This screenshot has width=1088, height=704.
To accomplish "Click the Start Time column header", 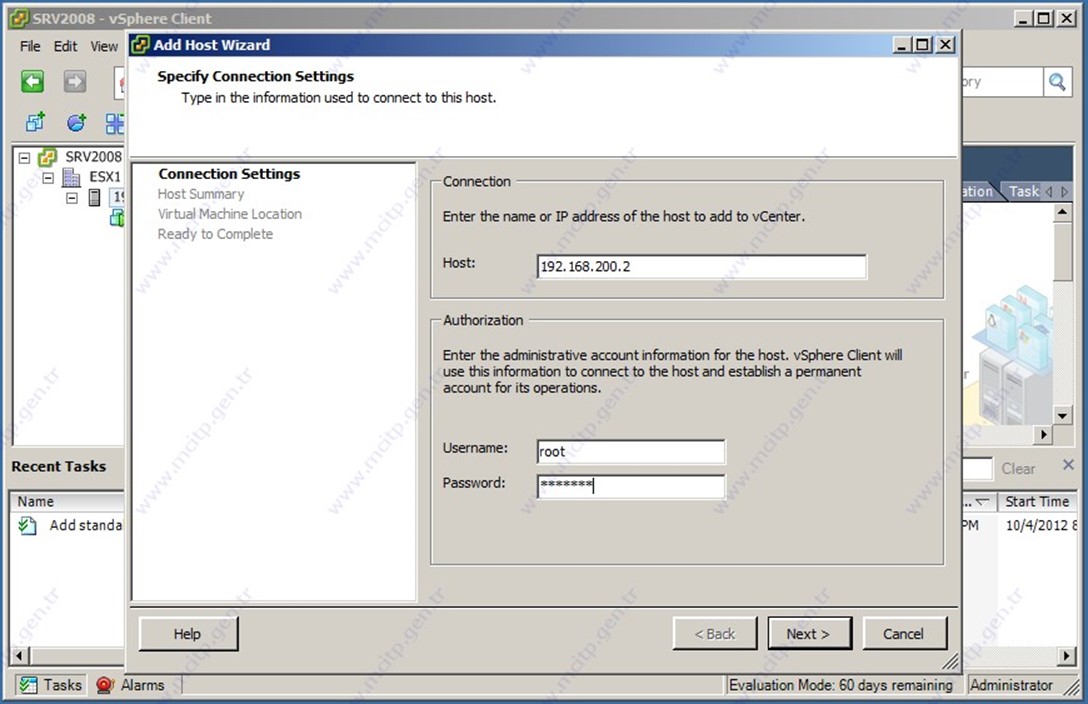I will 1037,501.
